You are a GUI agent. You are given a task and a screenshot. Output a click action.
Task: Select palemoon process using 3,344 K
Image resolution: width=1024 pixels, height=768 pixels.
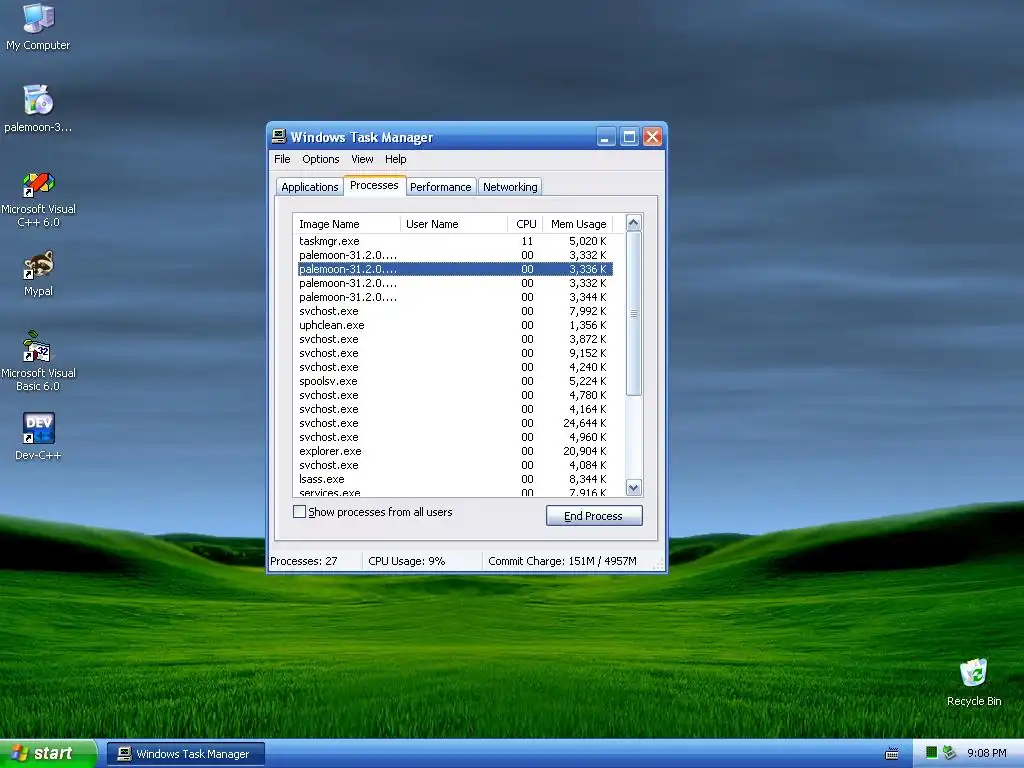pos(455,297)
